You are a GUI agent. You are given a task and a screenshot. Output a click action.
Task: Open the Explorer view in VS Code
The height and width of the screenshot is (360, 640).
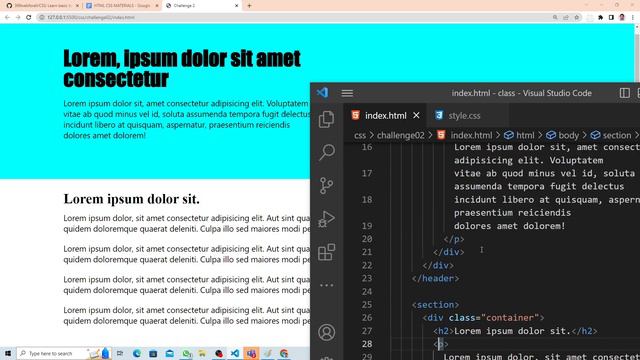(327, 119)
